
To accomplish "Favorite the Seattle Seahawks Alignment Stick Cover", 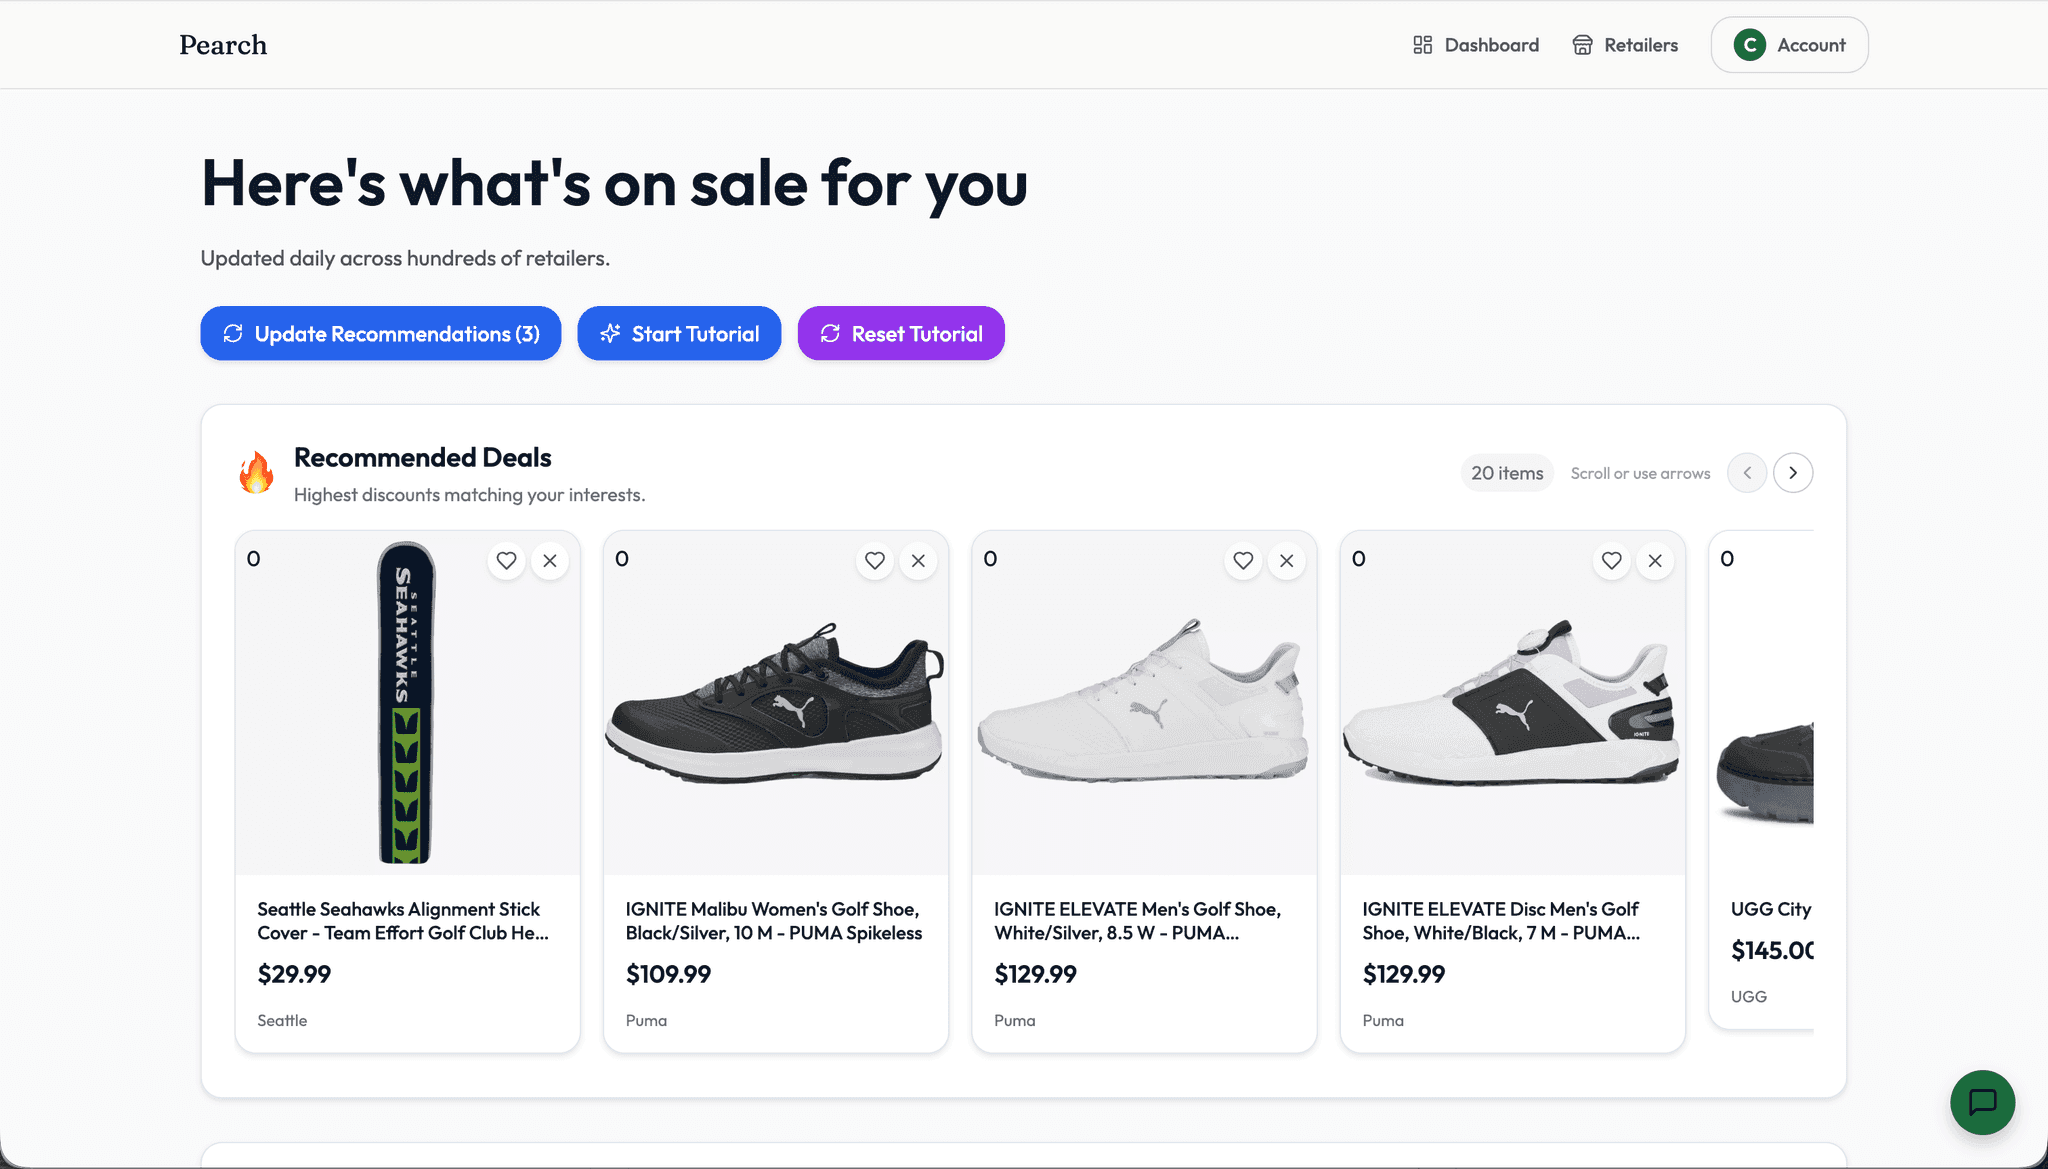I will click(506, 560).
